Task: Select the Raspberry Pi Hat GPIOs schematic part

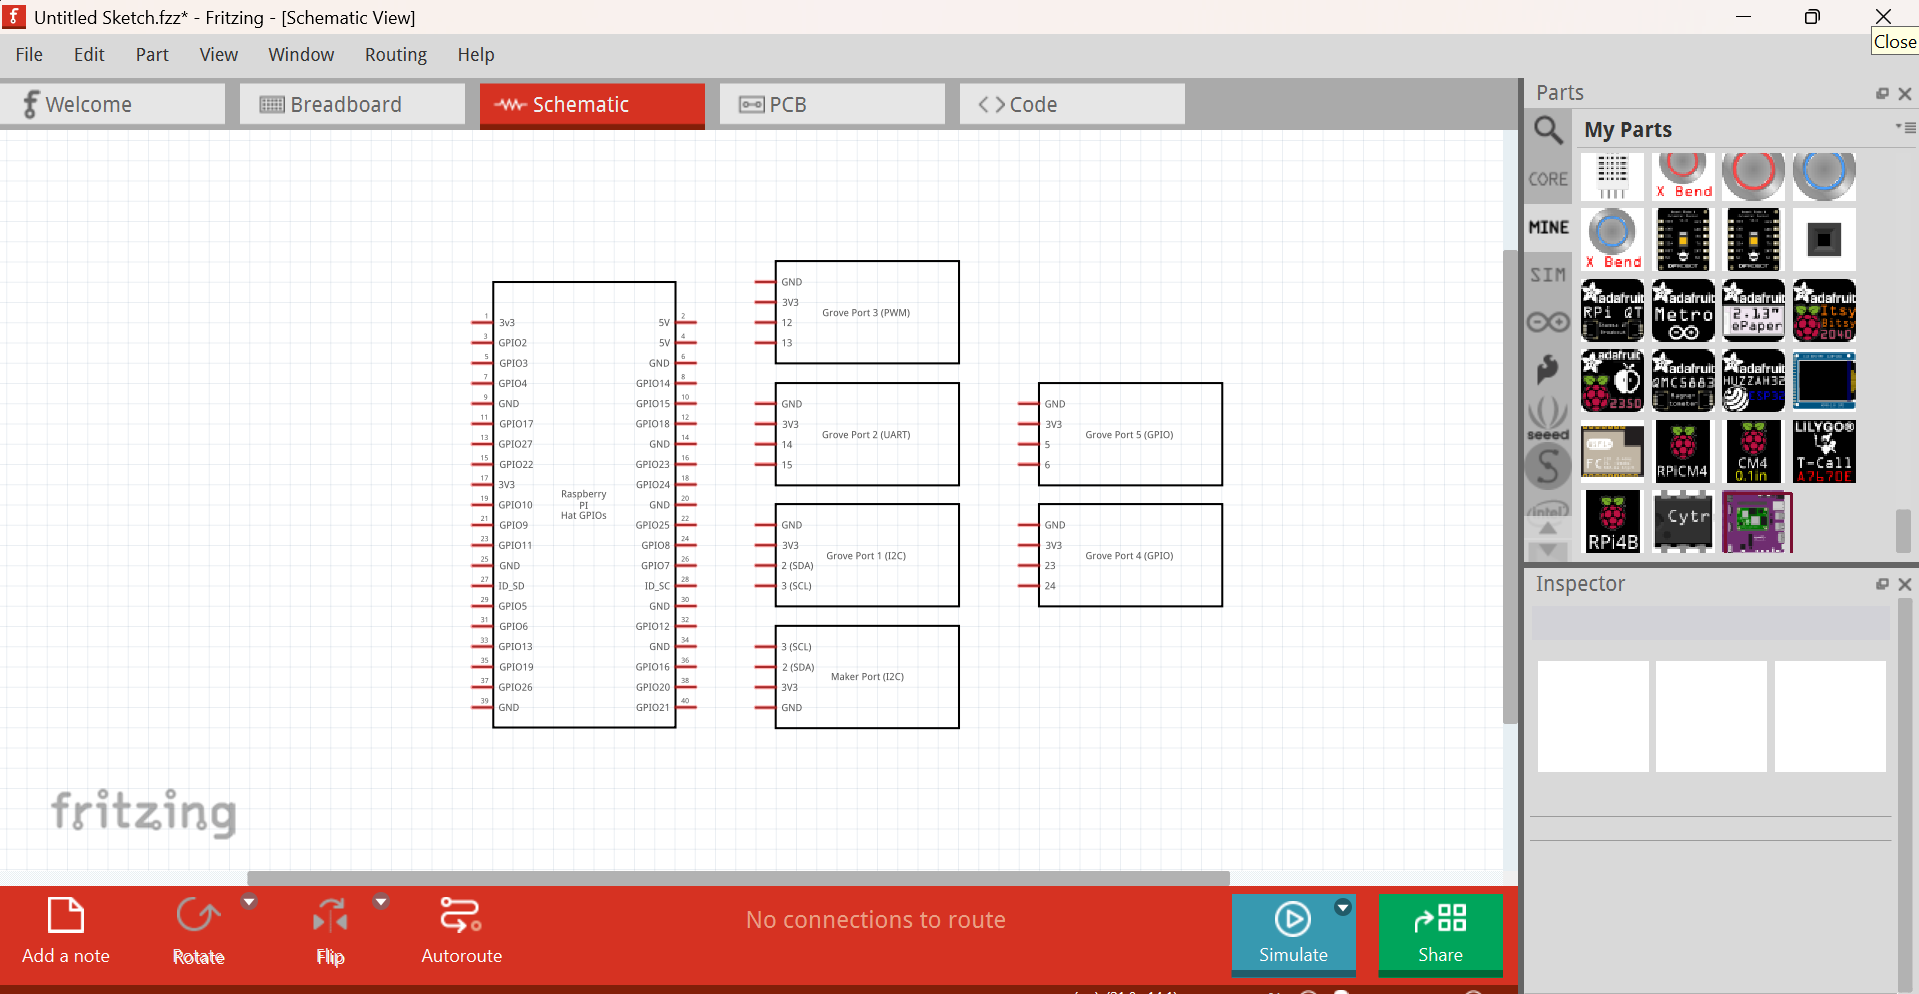Action: click(x=584, y=505)
